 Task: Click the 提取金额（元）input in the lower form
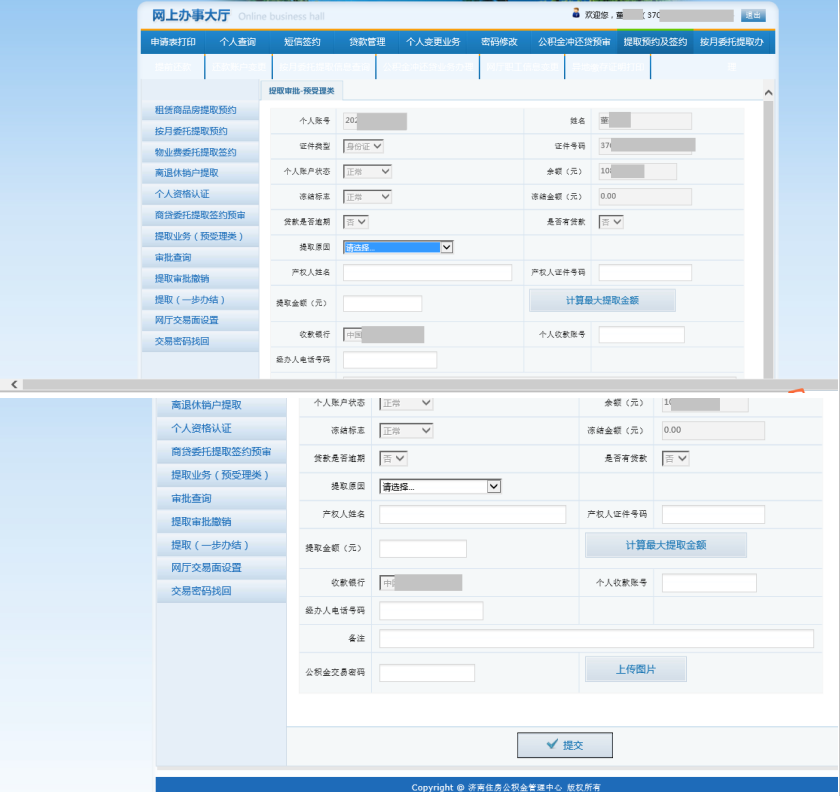pos(423,549)
